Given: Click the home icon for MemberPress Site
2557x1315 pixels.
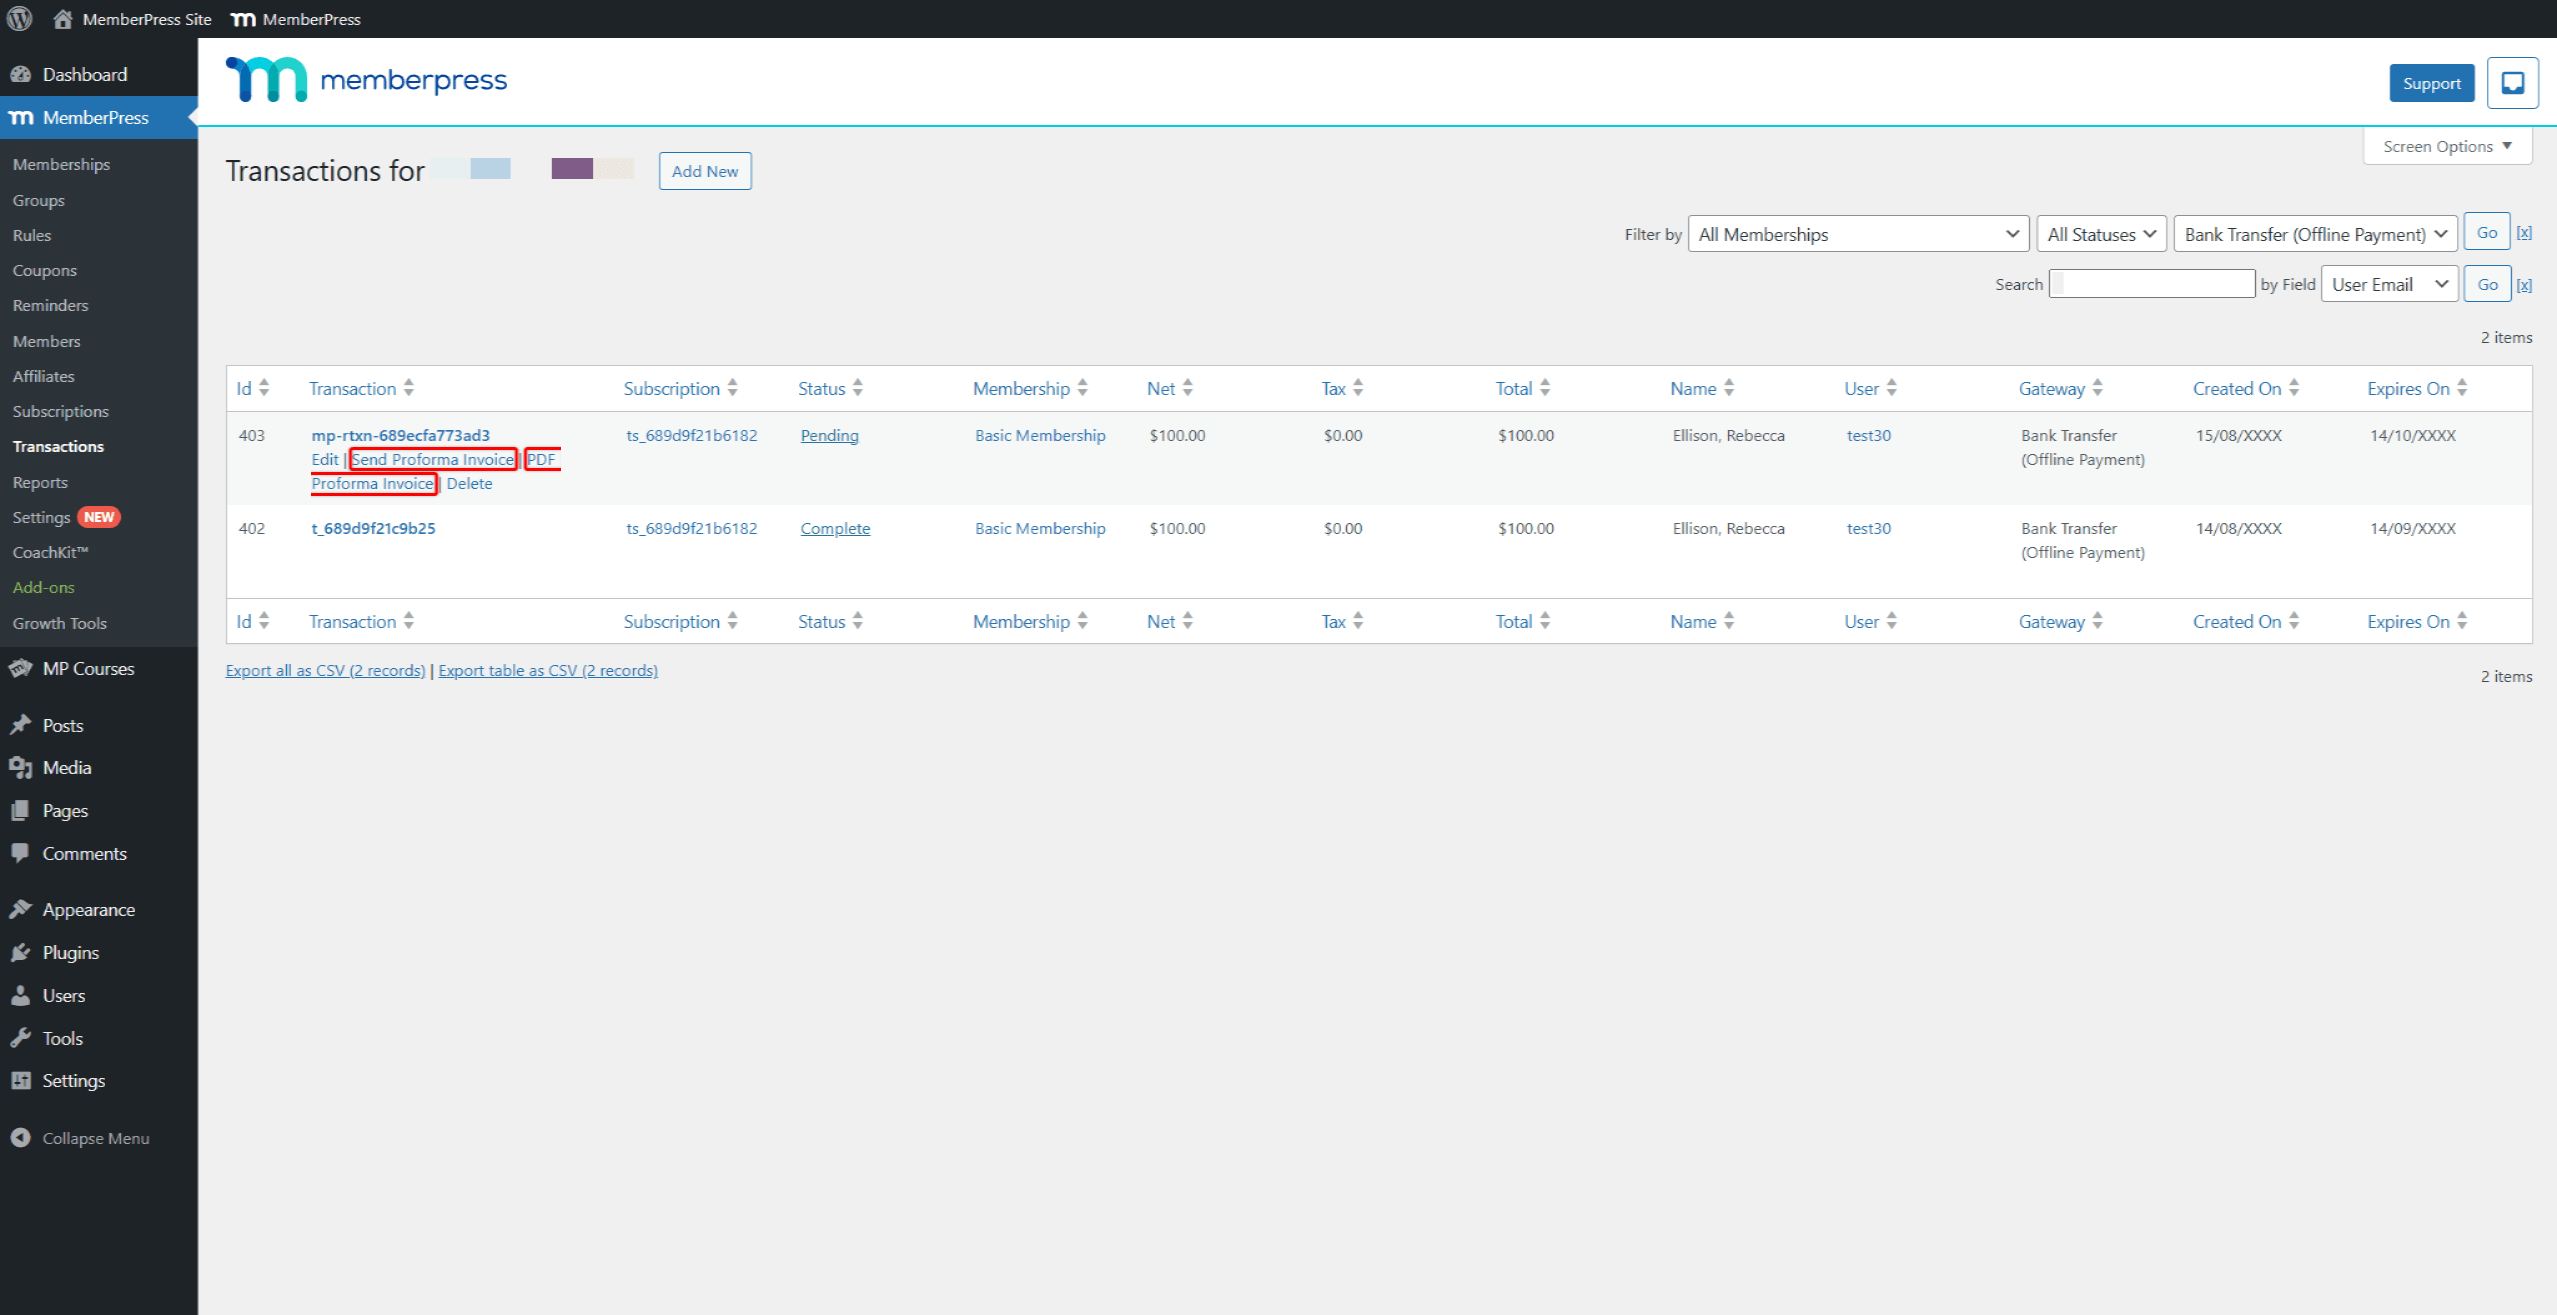Looking at the screenshot, I should point(63,19).
